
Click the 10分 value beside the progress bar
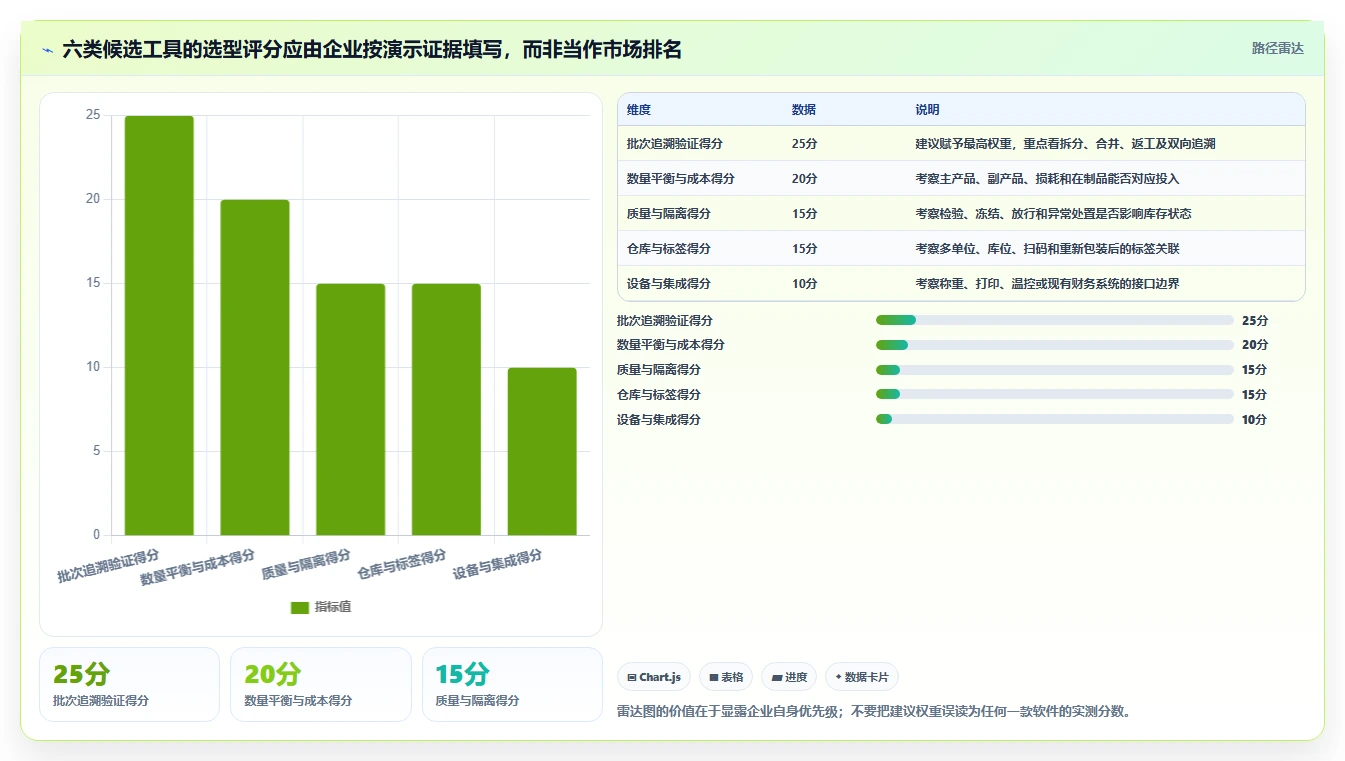(x=1254, y=420)
